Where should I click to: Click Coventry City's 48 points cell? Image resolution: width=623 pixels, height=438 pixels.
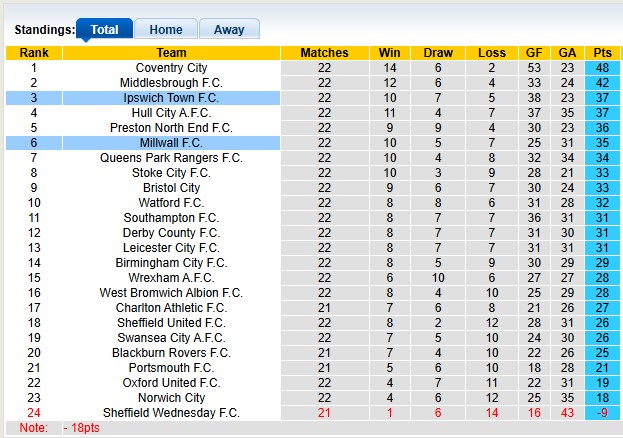point(602,68)
